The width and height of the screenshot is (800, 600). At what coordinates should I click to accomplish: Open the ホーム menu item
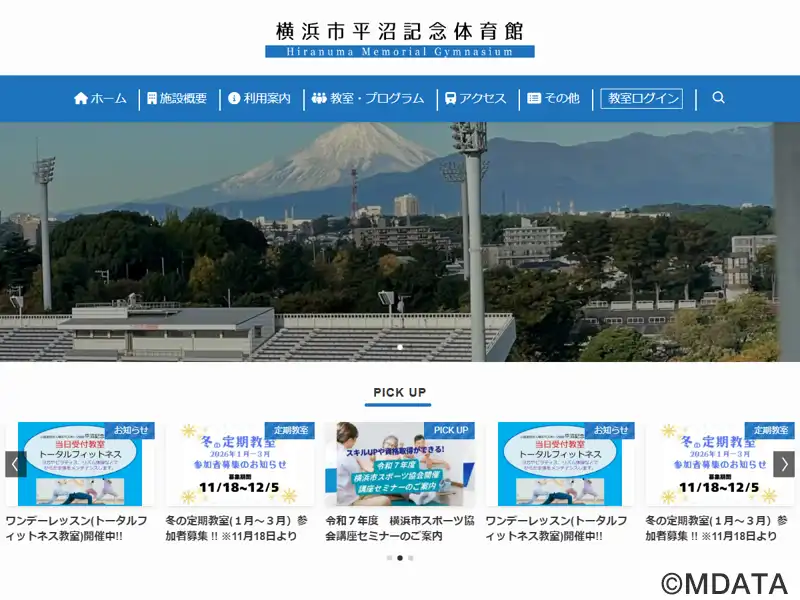(101, 98)
